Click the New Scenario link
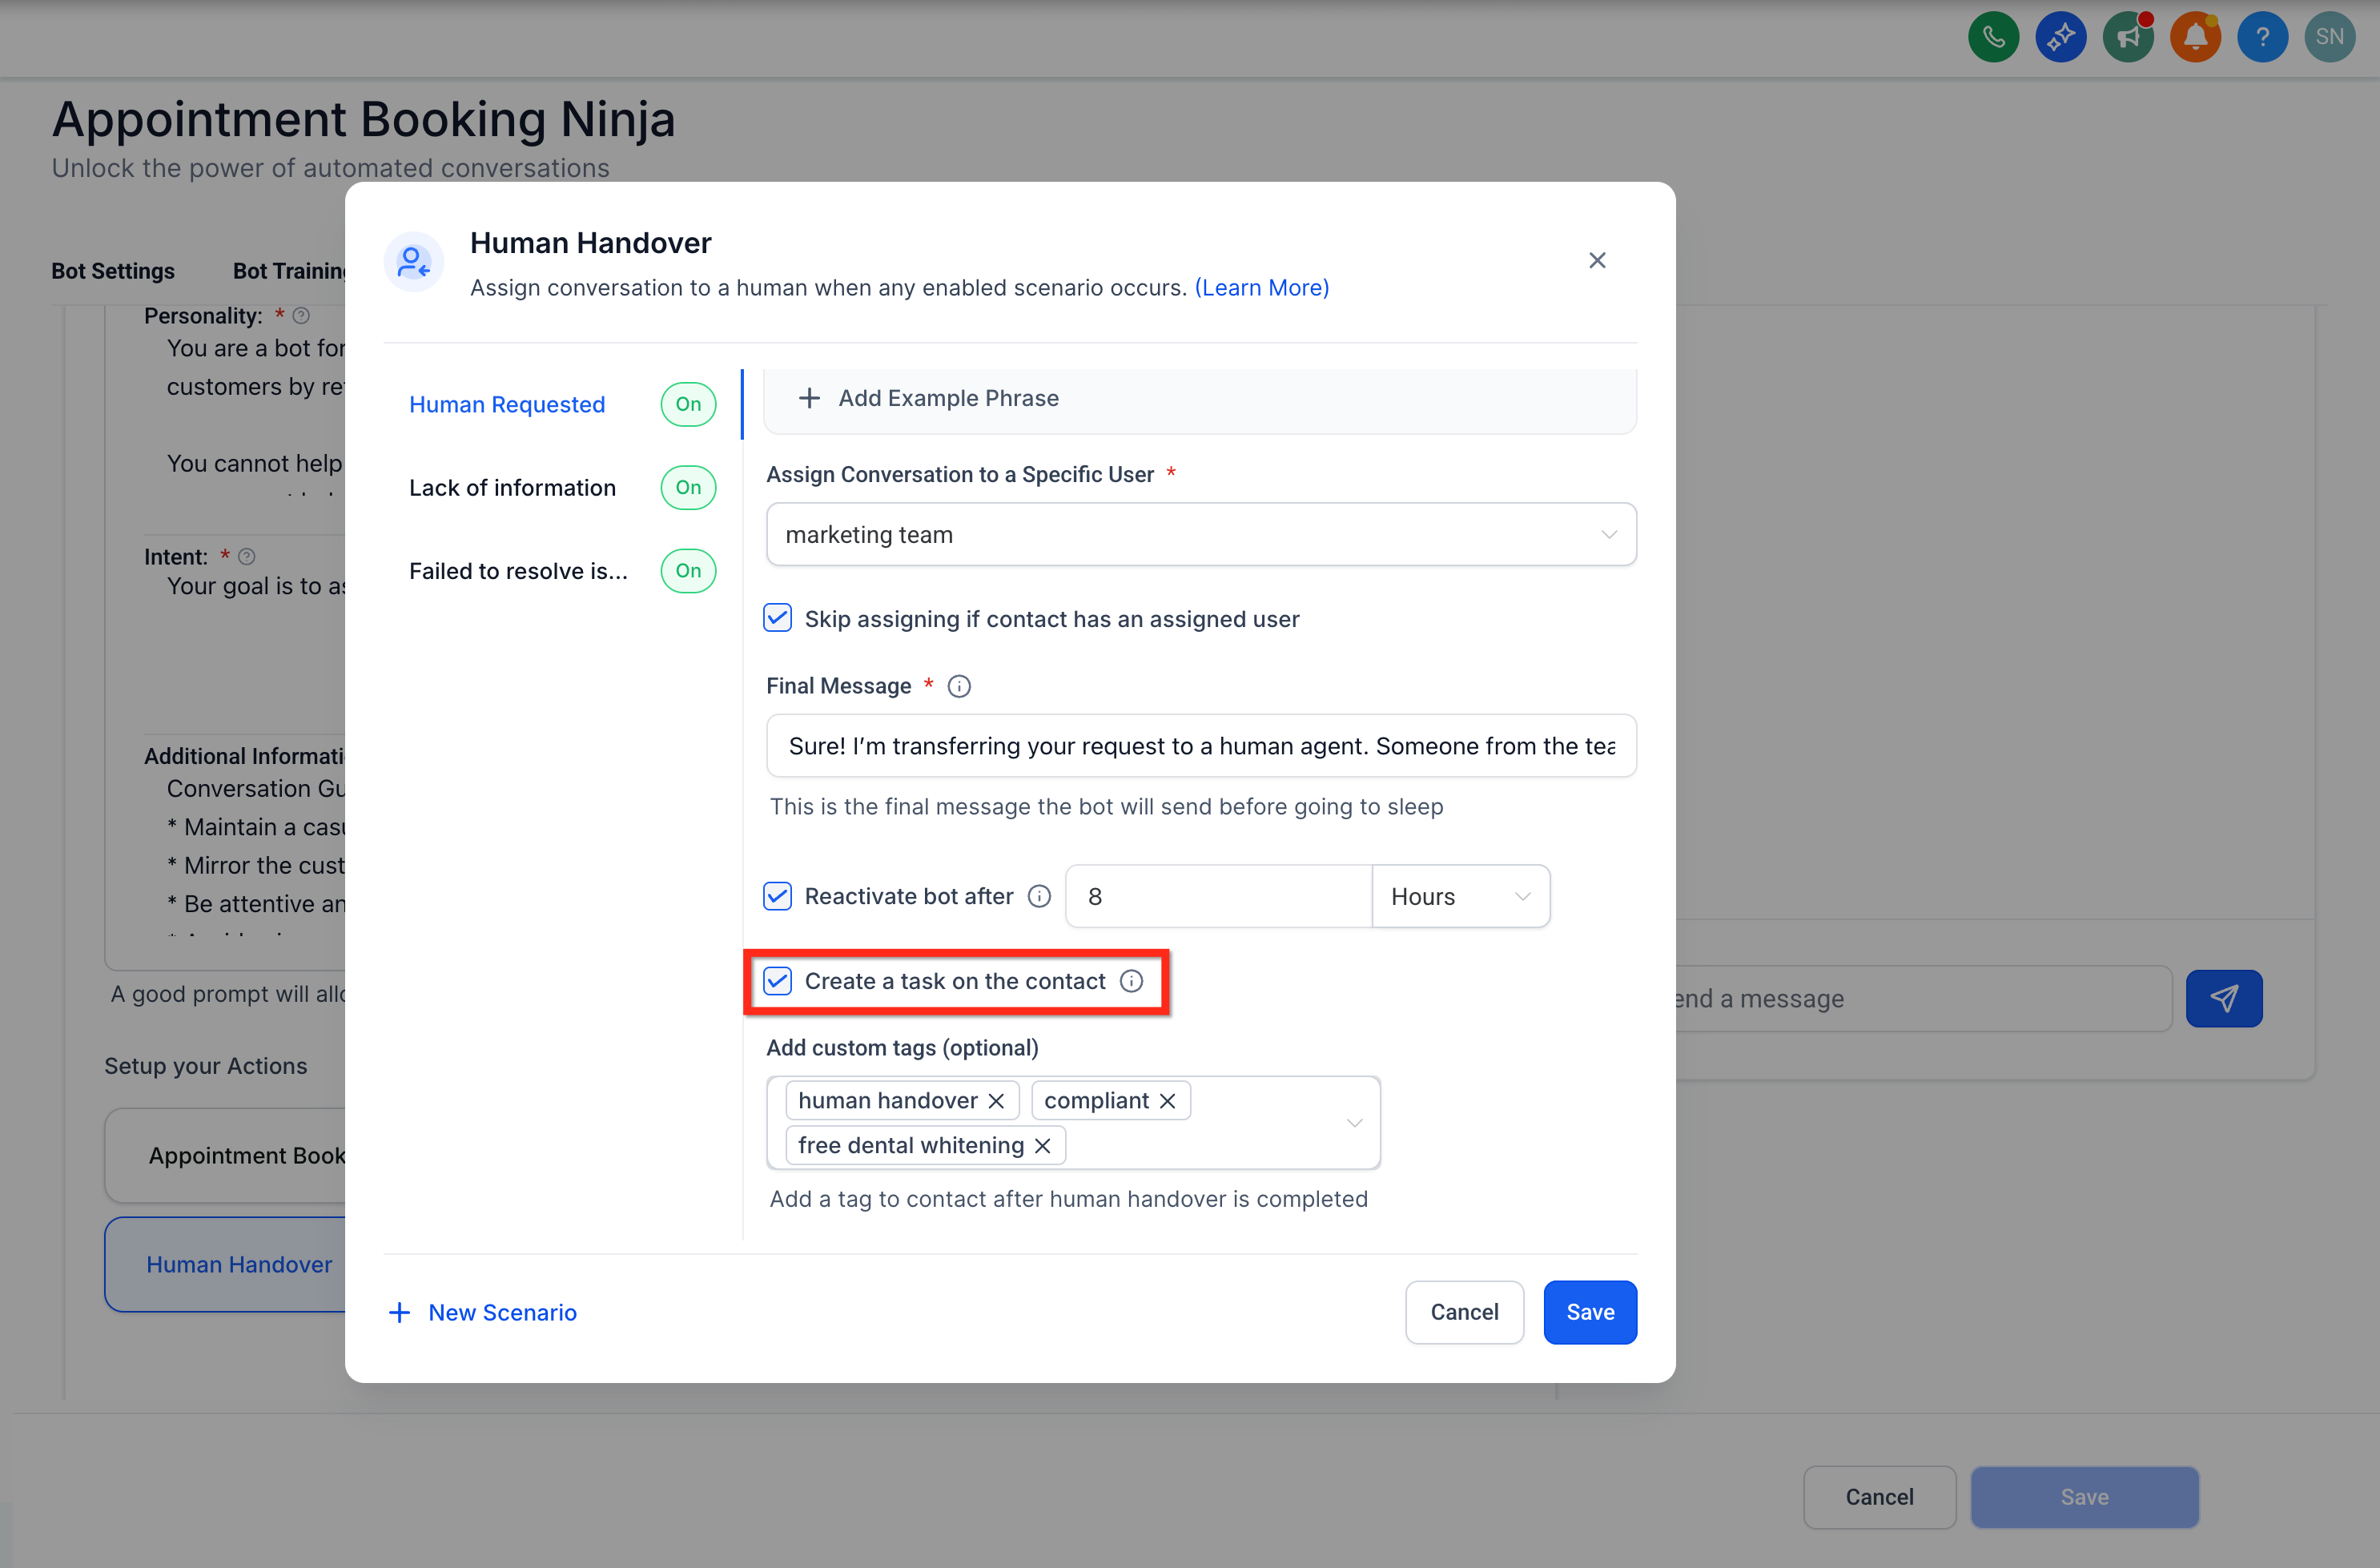This screenshot has height=1568, width=2380. pos(502,1312)
